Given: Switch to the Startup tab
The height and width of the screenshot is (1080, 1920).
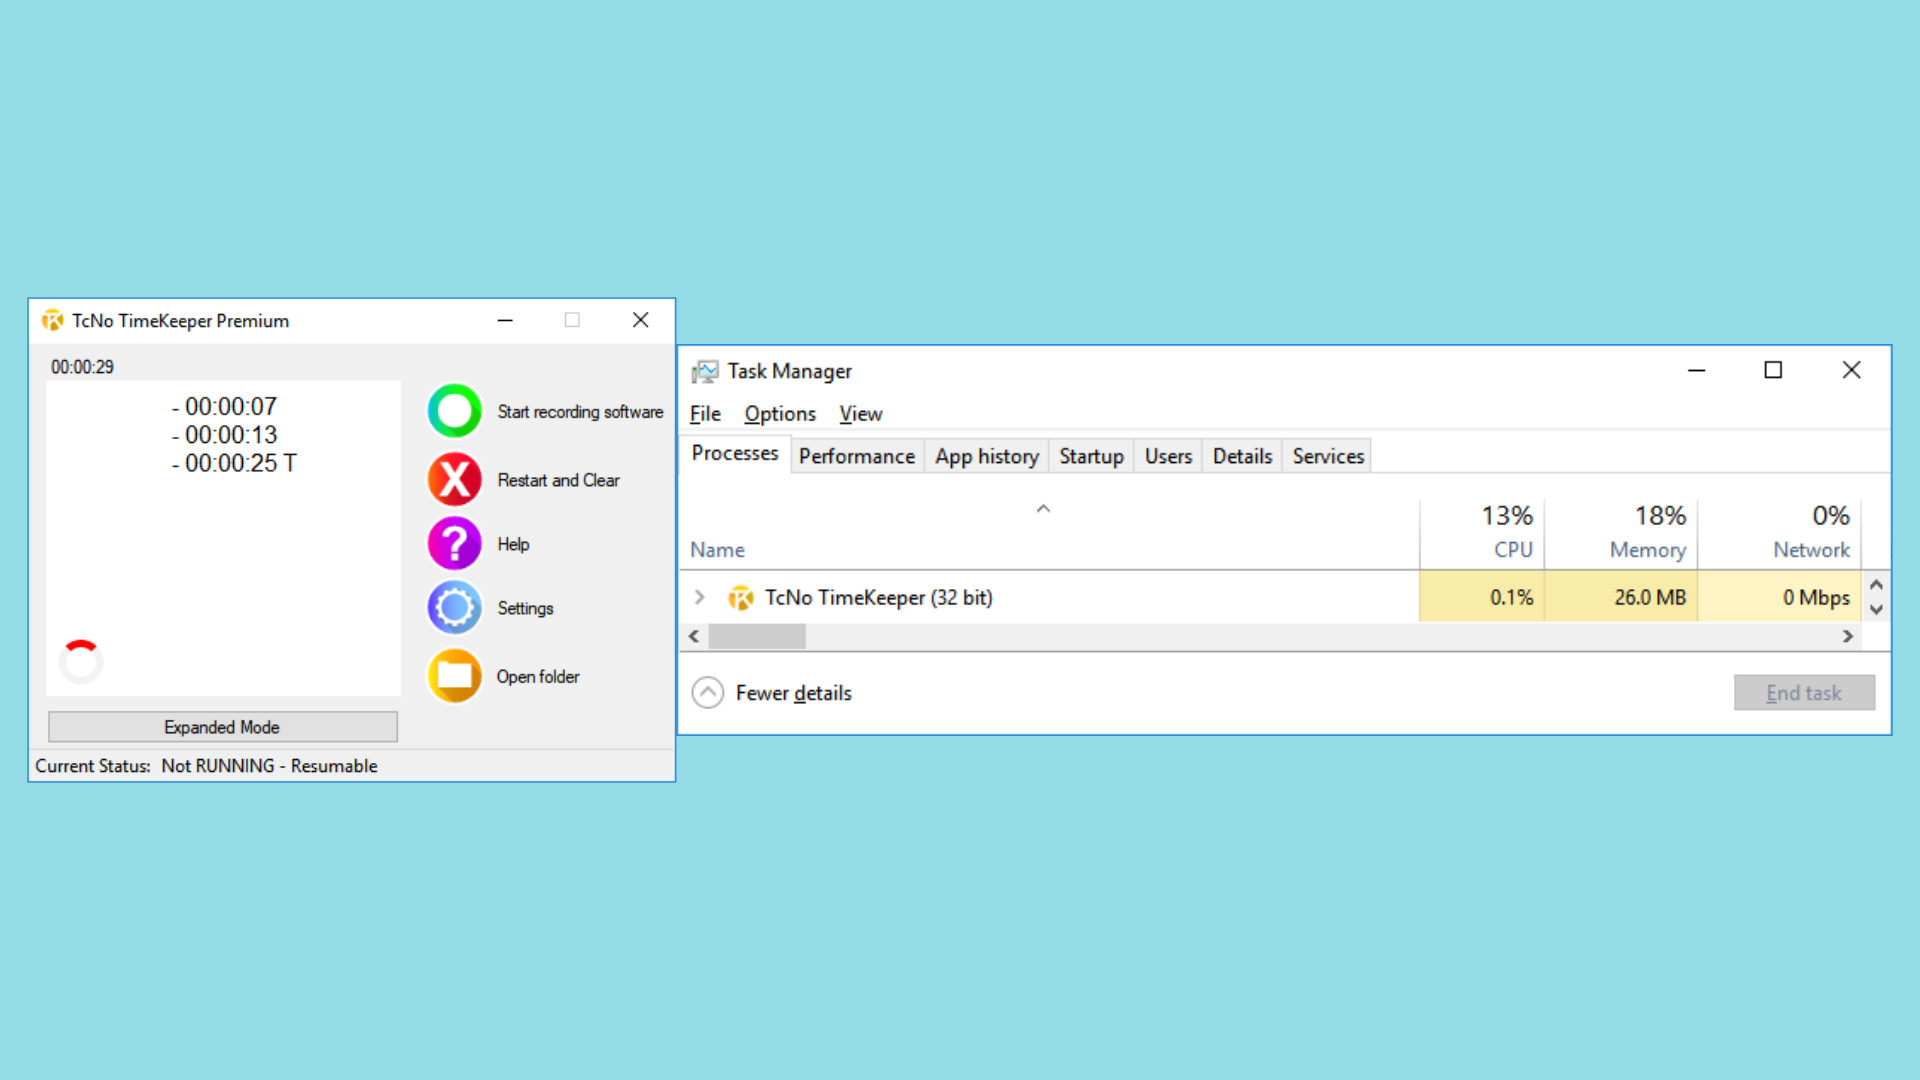Looking at the screenshot, I should coord(1090,456).
